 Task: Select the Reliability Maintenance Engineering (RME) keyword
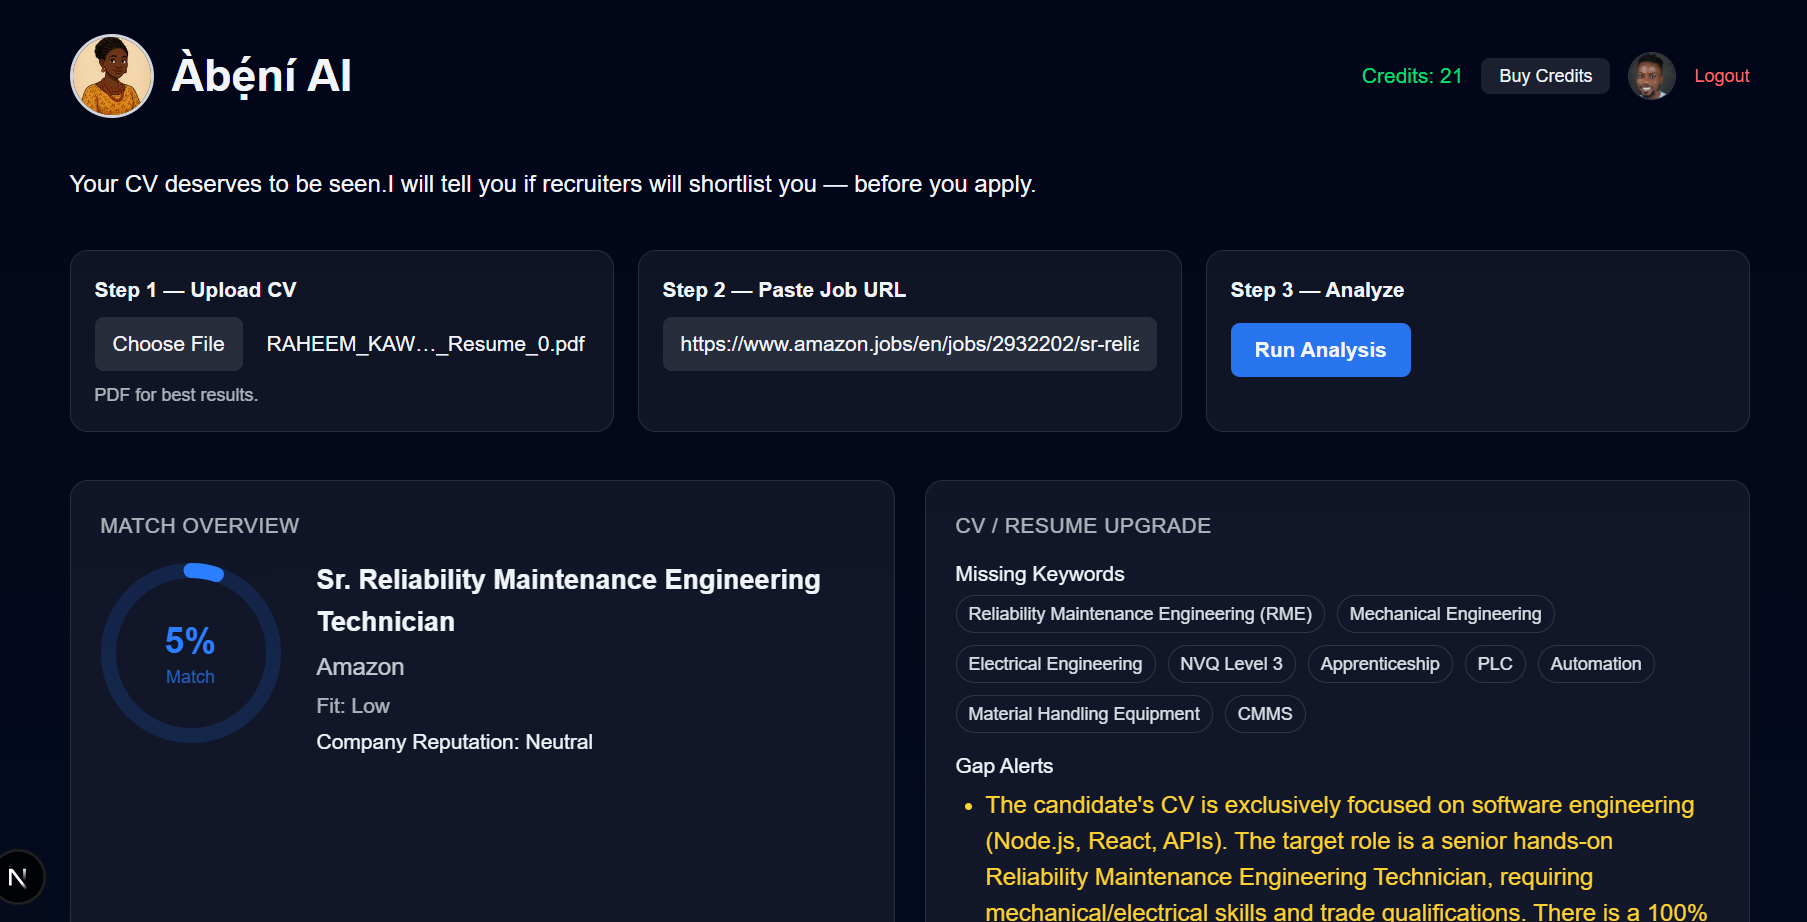pos(1139,614)
